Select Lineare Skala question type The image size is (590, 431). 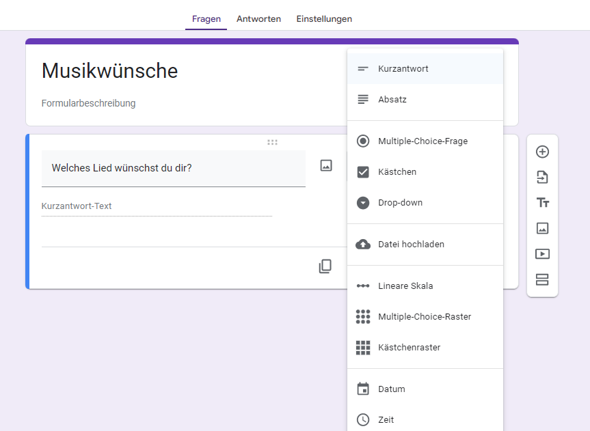425,286
